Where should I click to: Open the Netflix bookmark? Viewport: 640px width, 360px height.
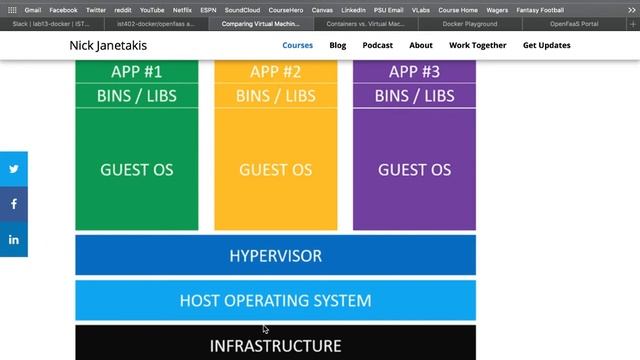pos(182,10)
